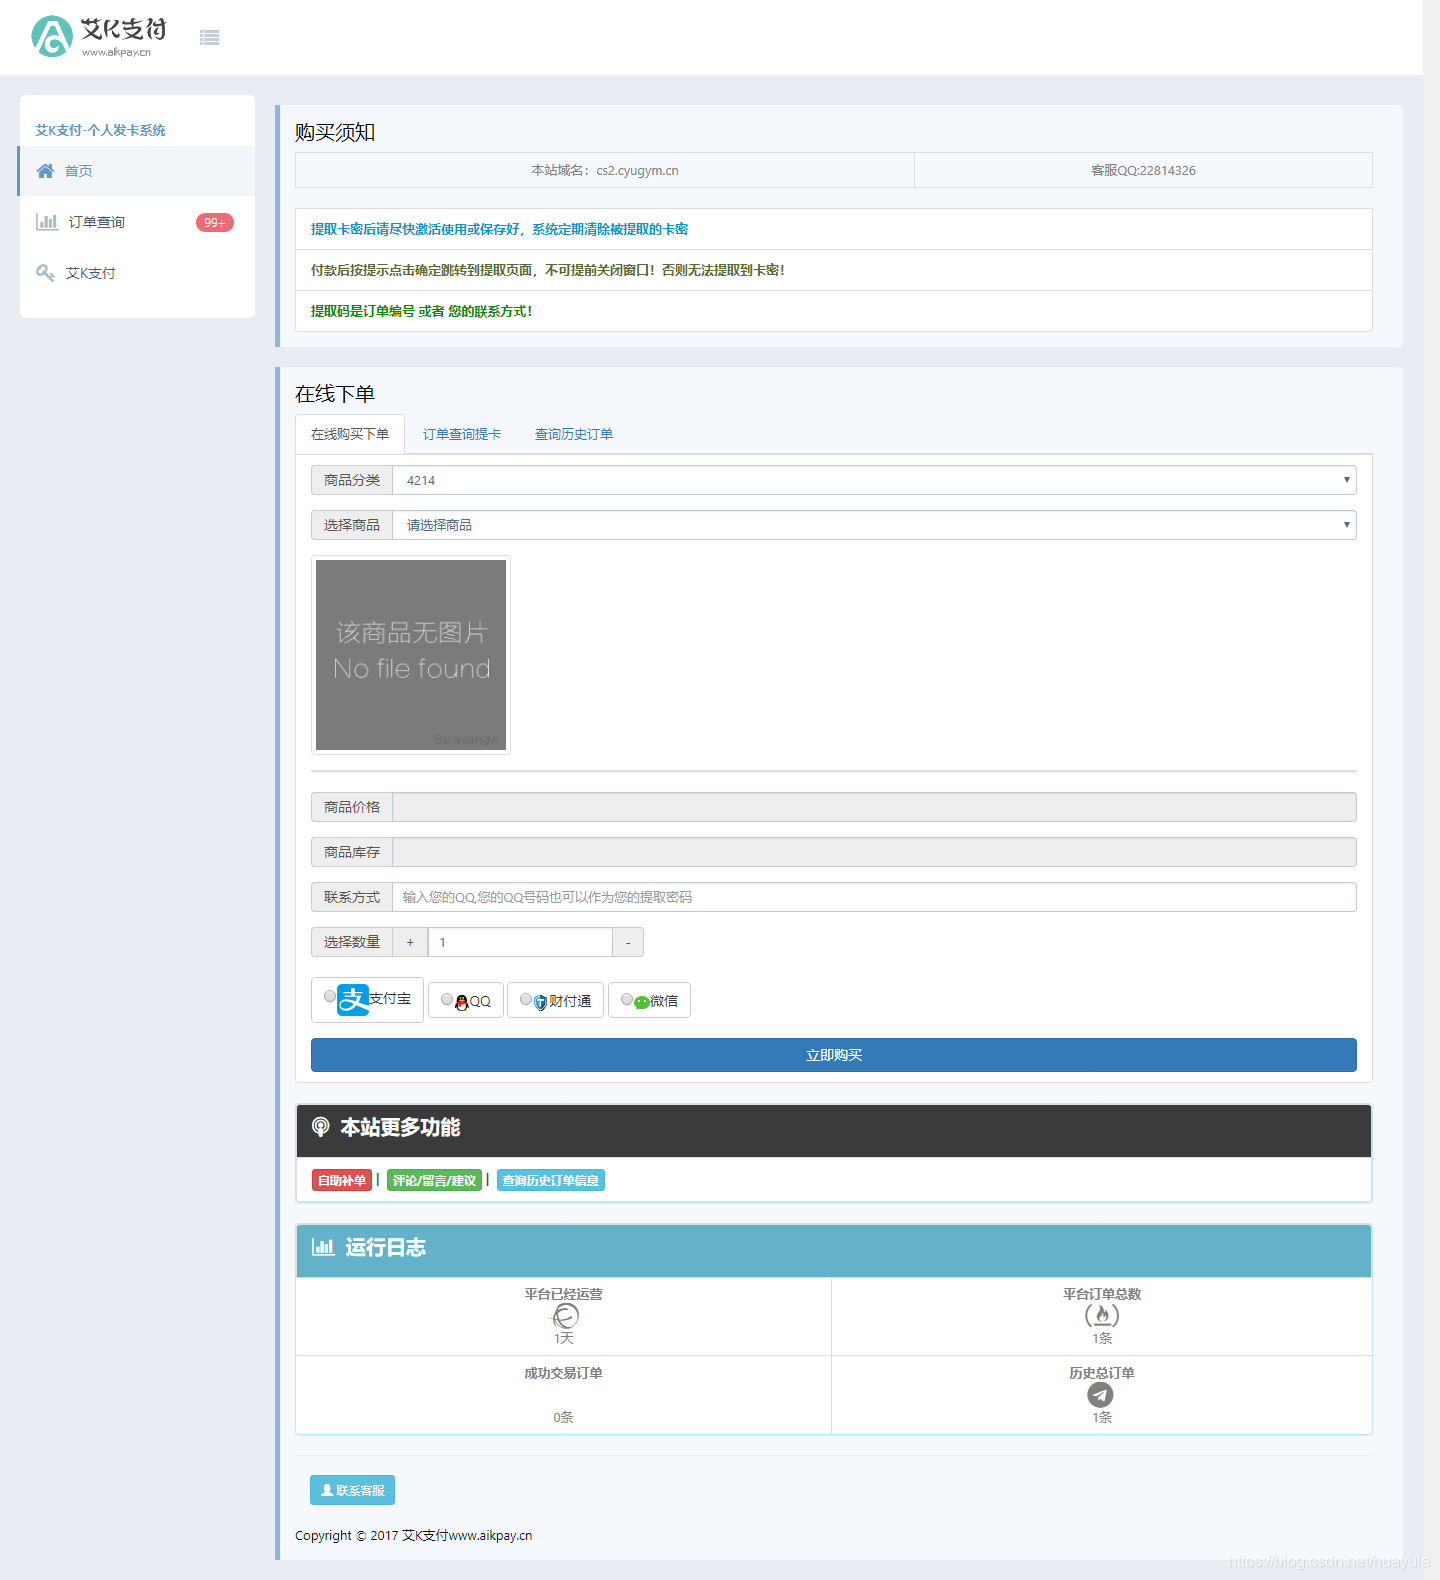Toggle the sidebar menu hamburger icon
The width and height of the screenshot is (1440, 1580).
209,38
